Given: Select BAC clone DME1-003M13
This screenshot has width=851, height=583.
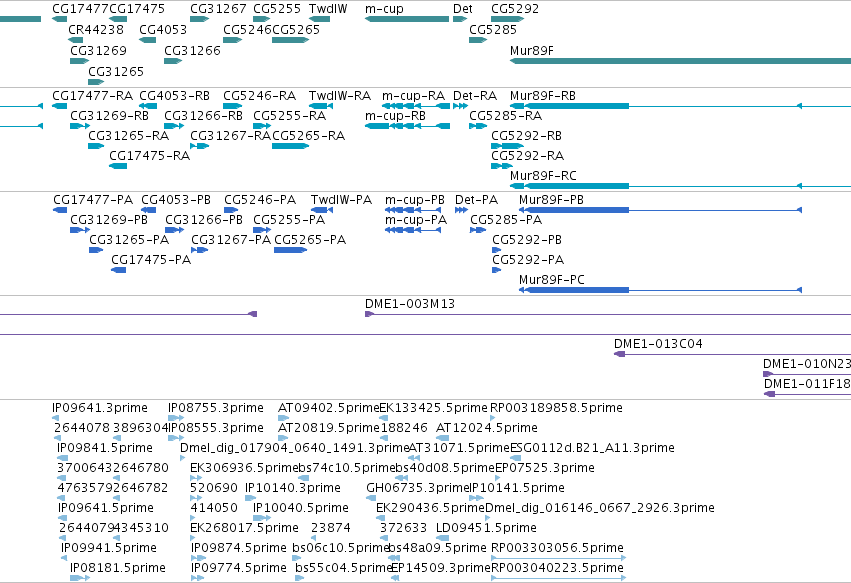Looking at the screenshot, I should pyautogui.click(x=410, y=303).
